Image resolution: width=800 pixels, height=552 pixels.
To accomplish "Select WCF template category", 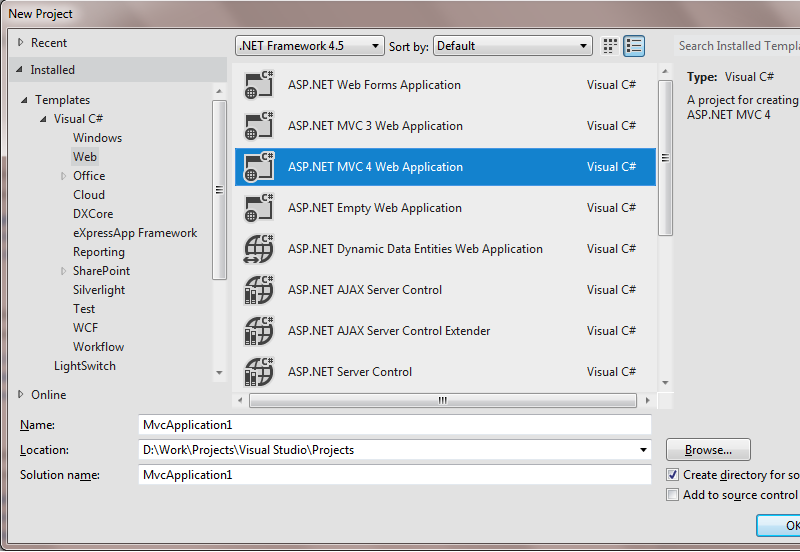I will tap(85, 328).
